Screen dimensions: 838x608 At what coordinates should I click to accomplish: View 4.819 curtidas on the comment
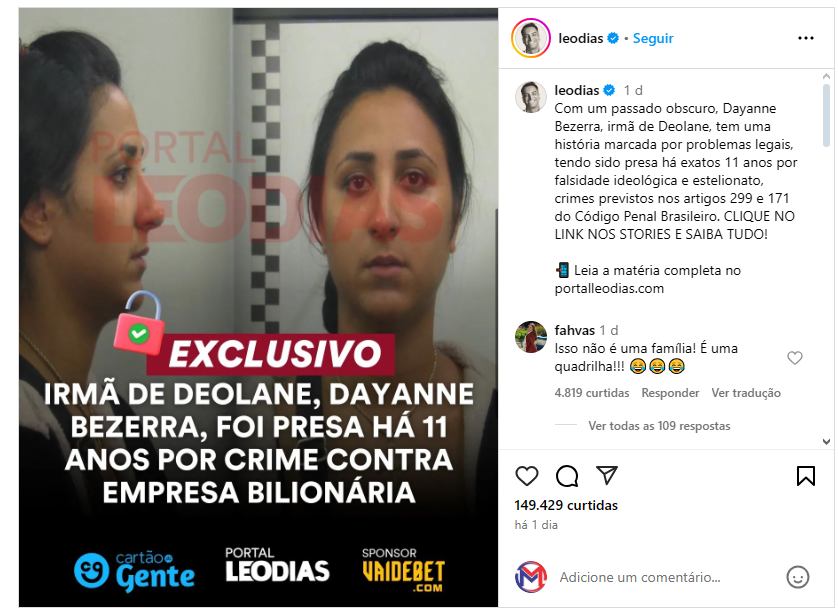[592, 393]
